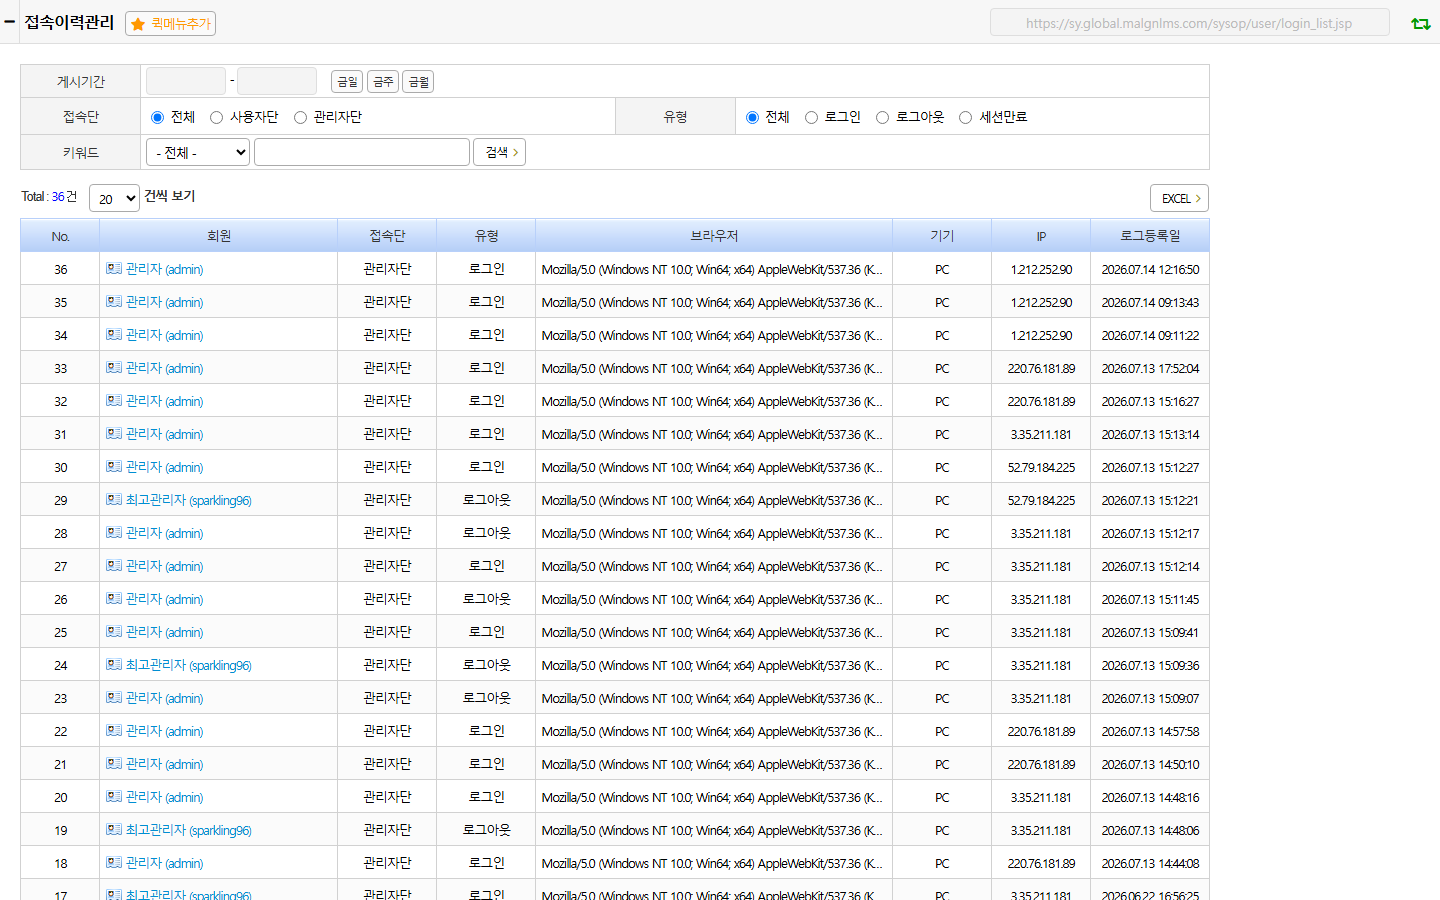Screen dimensions: 1440x900
Task: Open the 키워드 전체 dropdown
Action: click(x=198, y=152)
